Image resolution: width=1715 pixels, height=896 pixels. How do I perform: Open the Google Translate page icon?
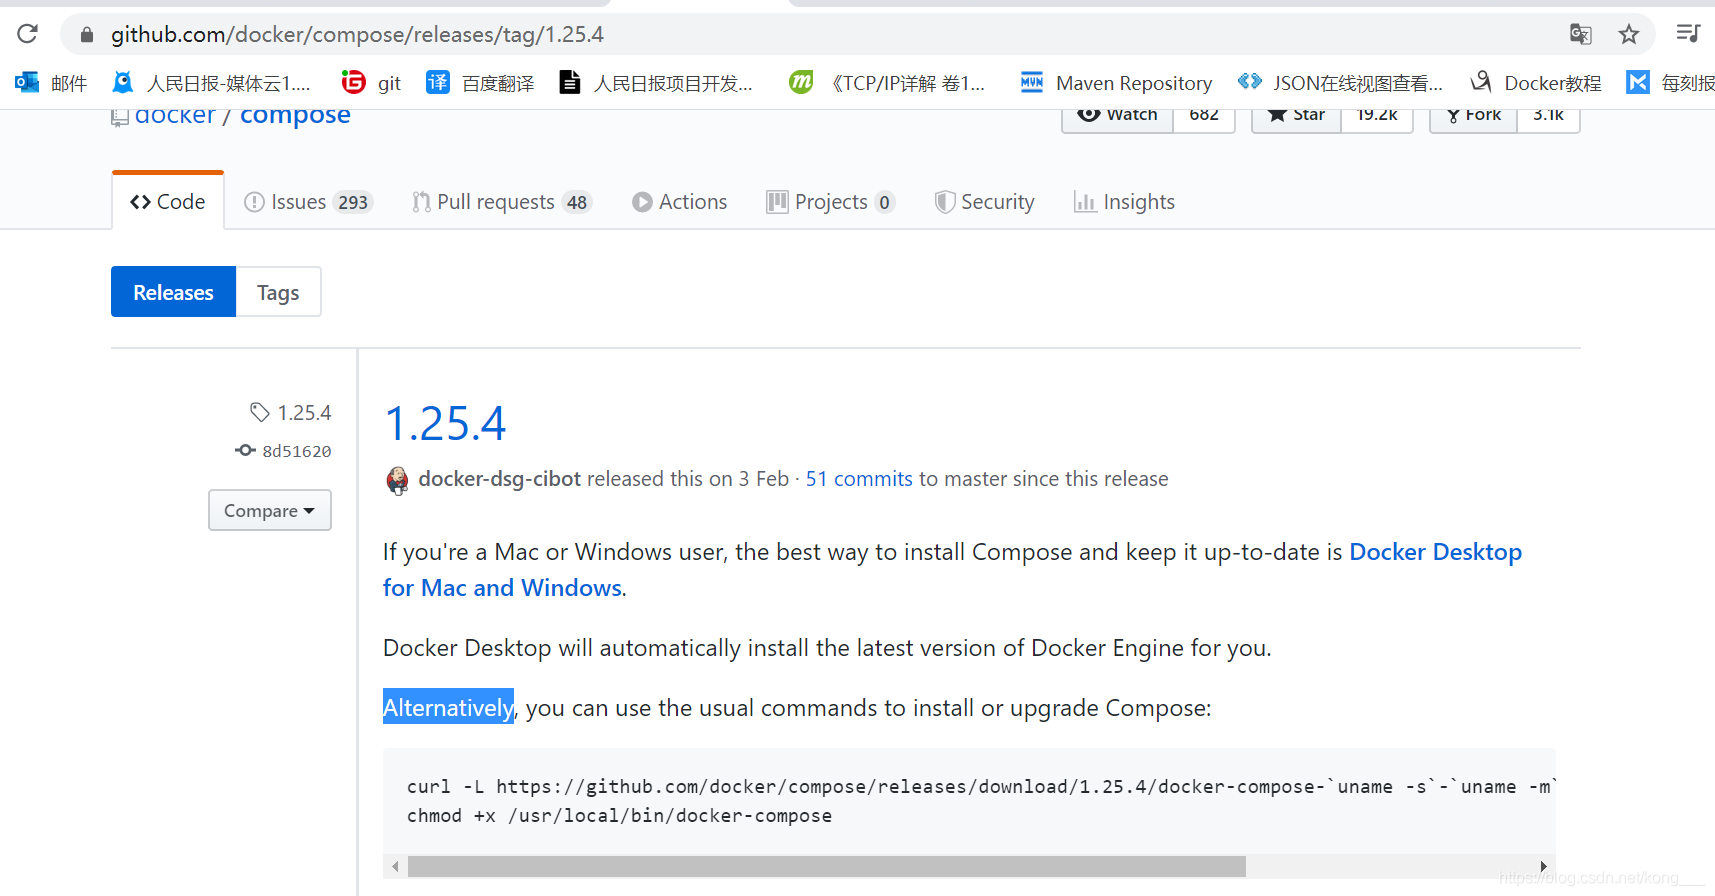point(1580,34)
